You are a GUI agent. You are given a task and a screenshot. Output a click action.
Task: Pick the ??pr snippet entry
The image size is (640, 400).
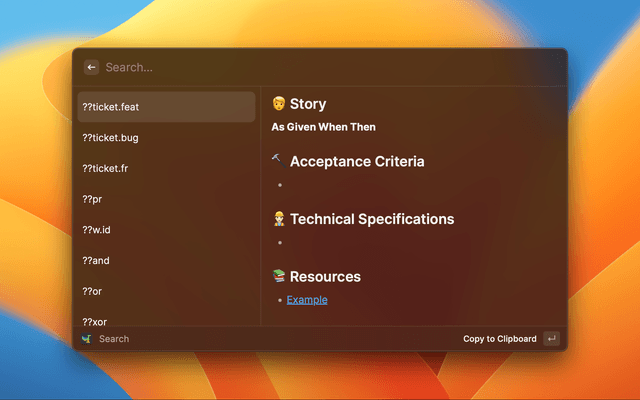pos(166,199)
